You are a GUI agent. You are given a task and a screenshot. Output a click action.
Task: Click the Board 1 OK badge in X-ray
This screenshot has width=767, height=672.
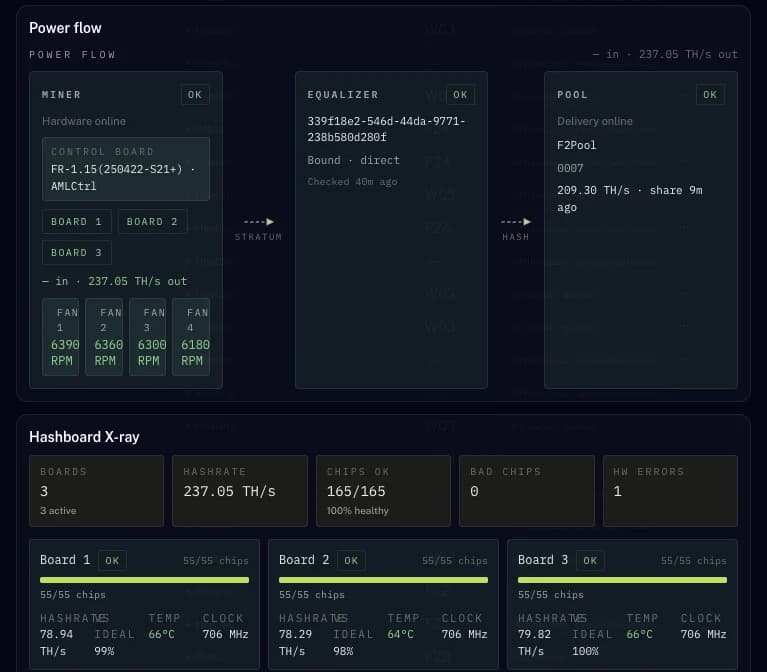point(112,560)
